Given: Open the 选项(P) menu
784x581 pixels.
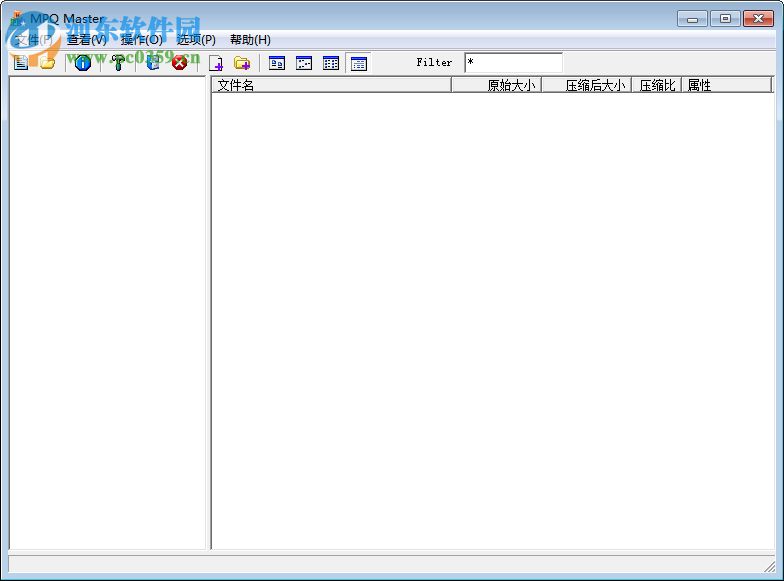Looking at the screenshot, I should tap(196, 40).
